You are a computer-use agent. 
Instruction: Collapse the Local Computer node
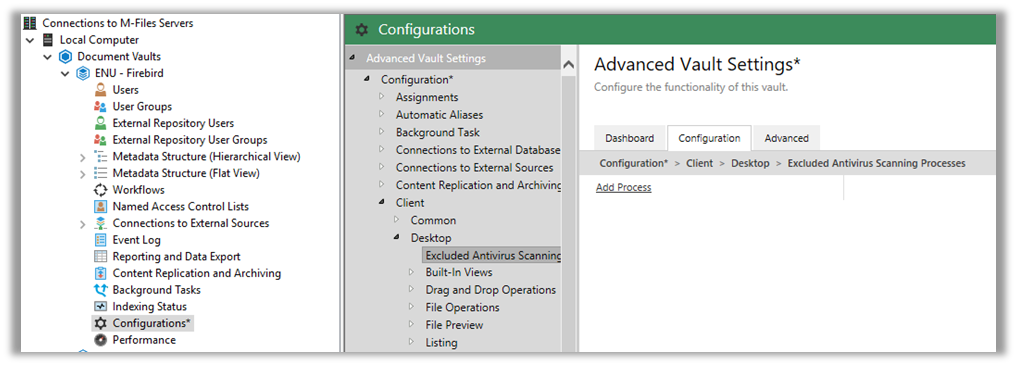(x=29, y=40)
